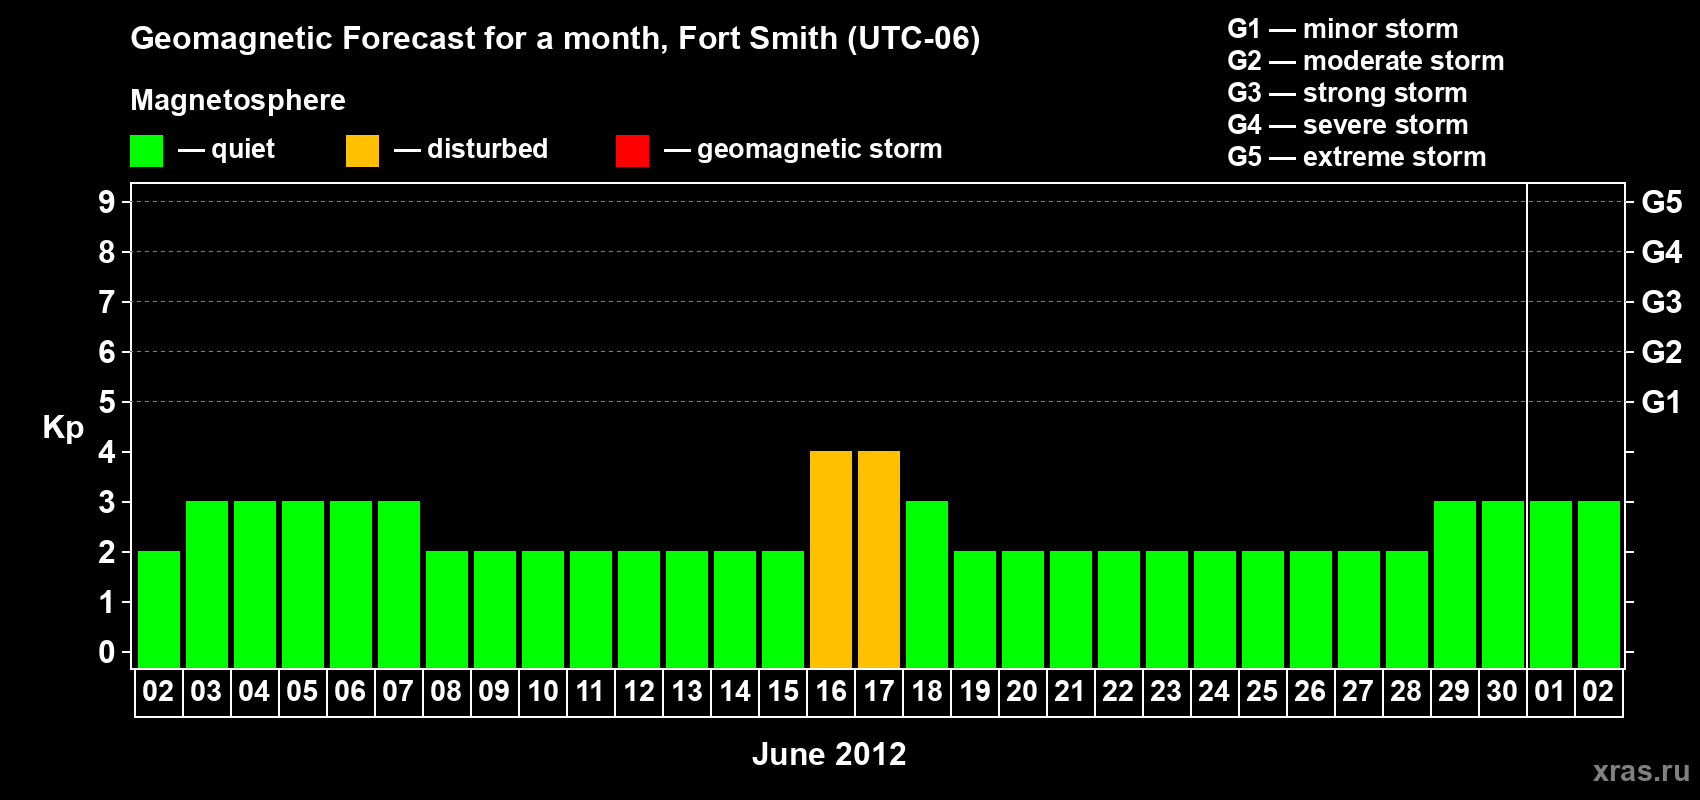The image size is (1700, 800).
Task: Click date label 15 on the axis
Action: click(783, 691)
